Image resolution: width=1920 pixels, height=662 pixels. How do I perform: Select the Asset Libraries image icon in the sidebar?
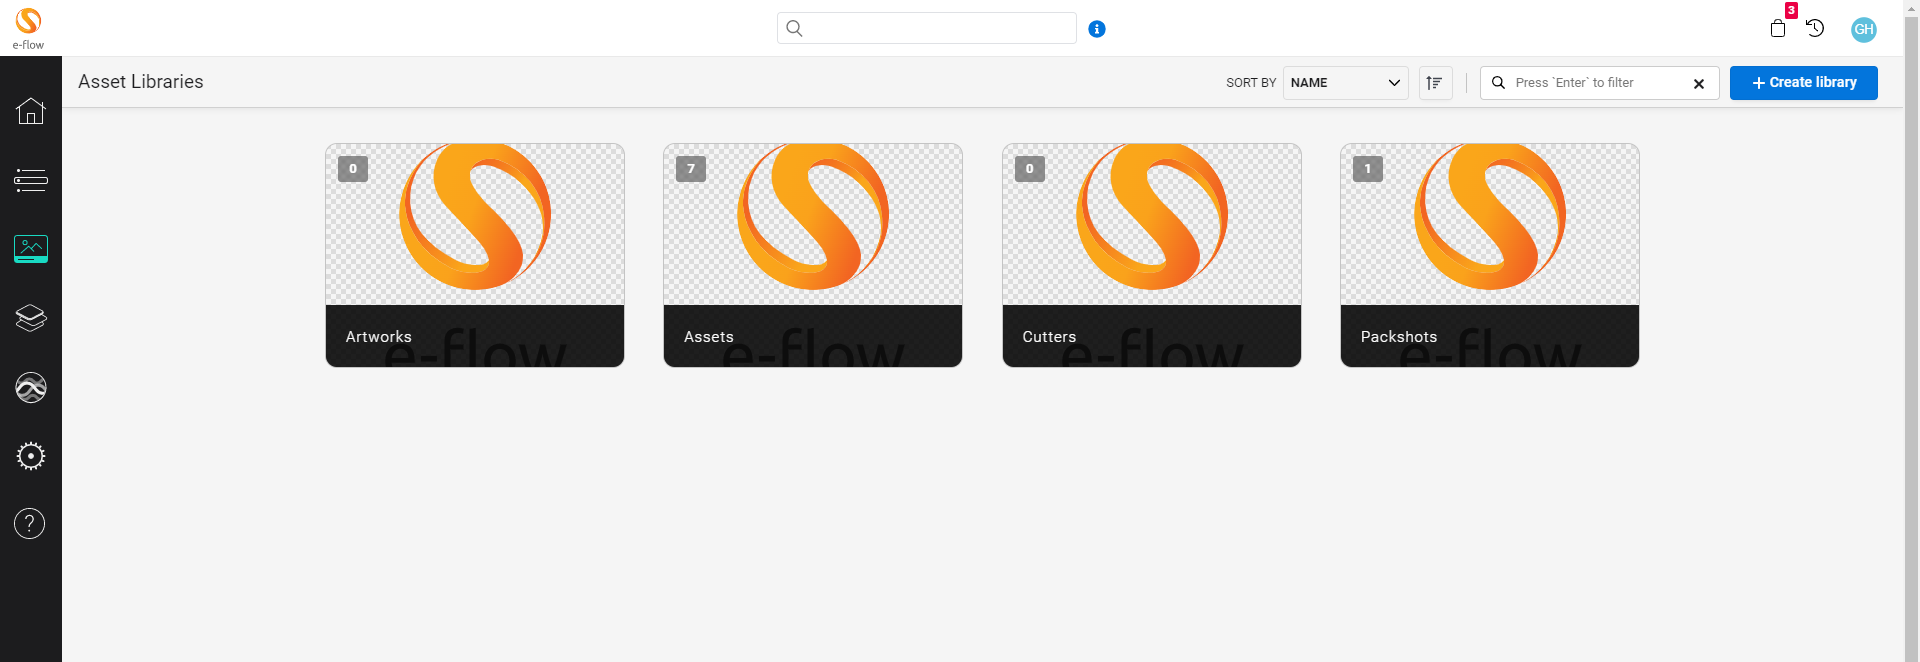[31, 248]
